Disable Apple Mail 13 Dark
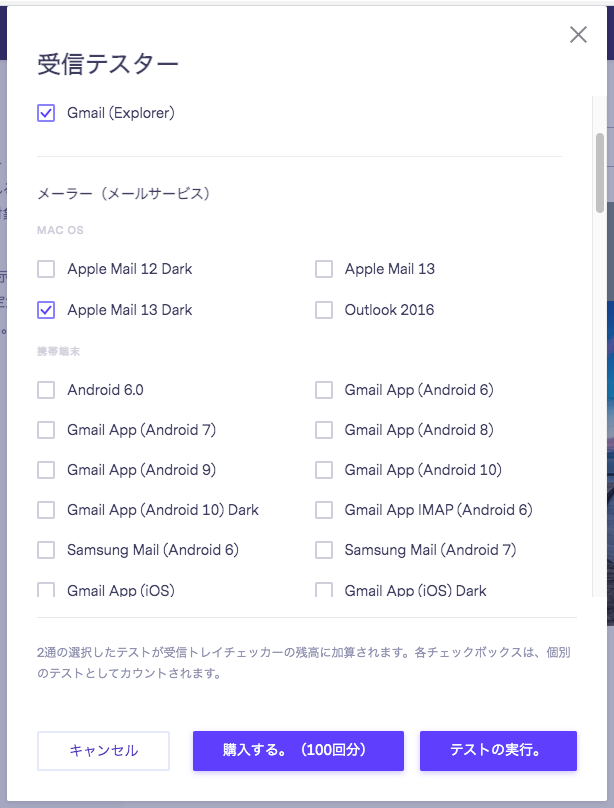The width and height of the screenshot is (614, 808). coord(45,310)
